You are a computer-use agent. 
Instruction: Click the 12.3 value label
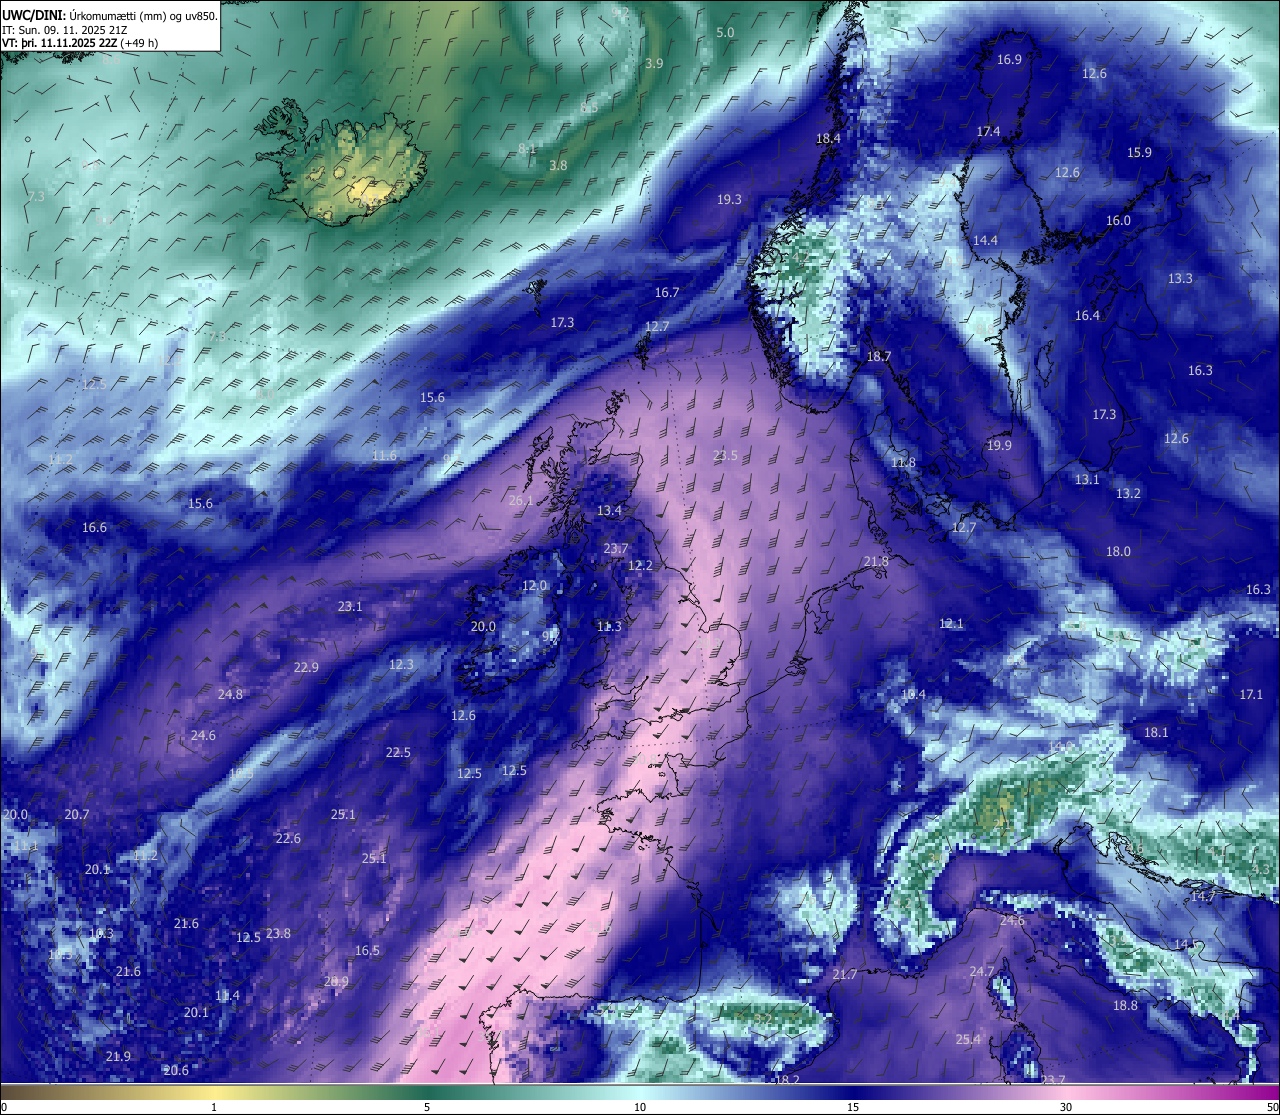pos(401,664)
